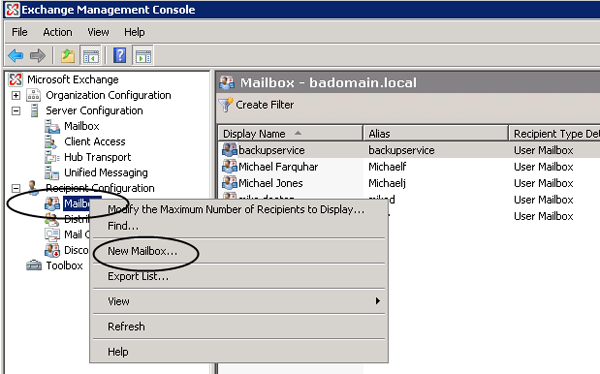
Task: Select Michael Farquhar display name cell
Action: coord(278,167)
